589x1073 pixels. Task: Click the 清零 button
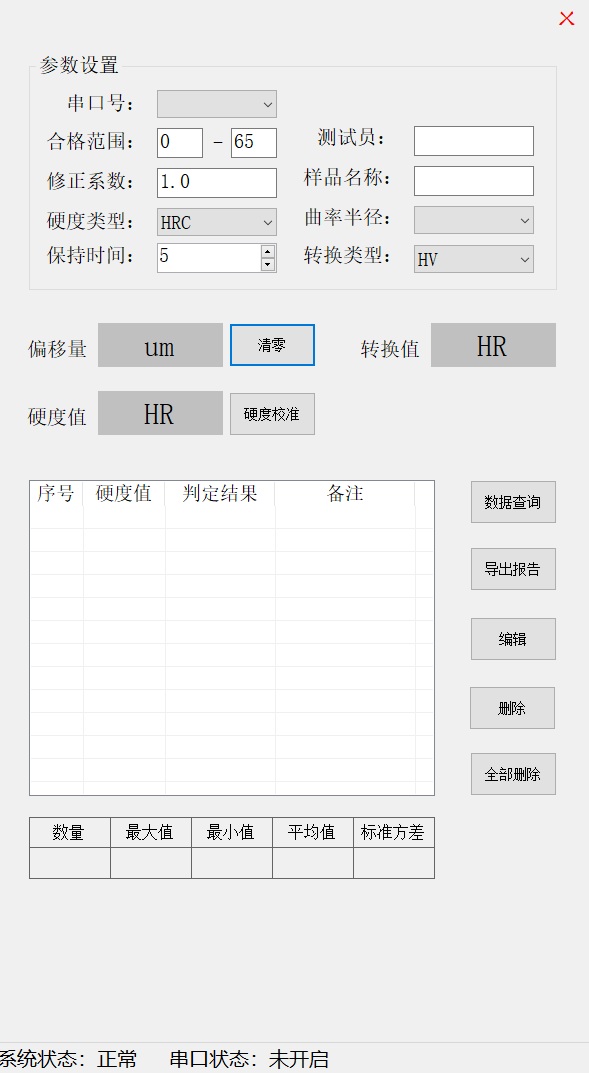pos(272,345)
